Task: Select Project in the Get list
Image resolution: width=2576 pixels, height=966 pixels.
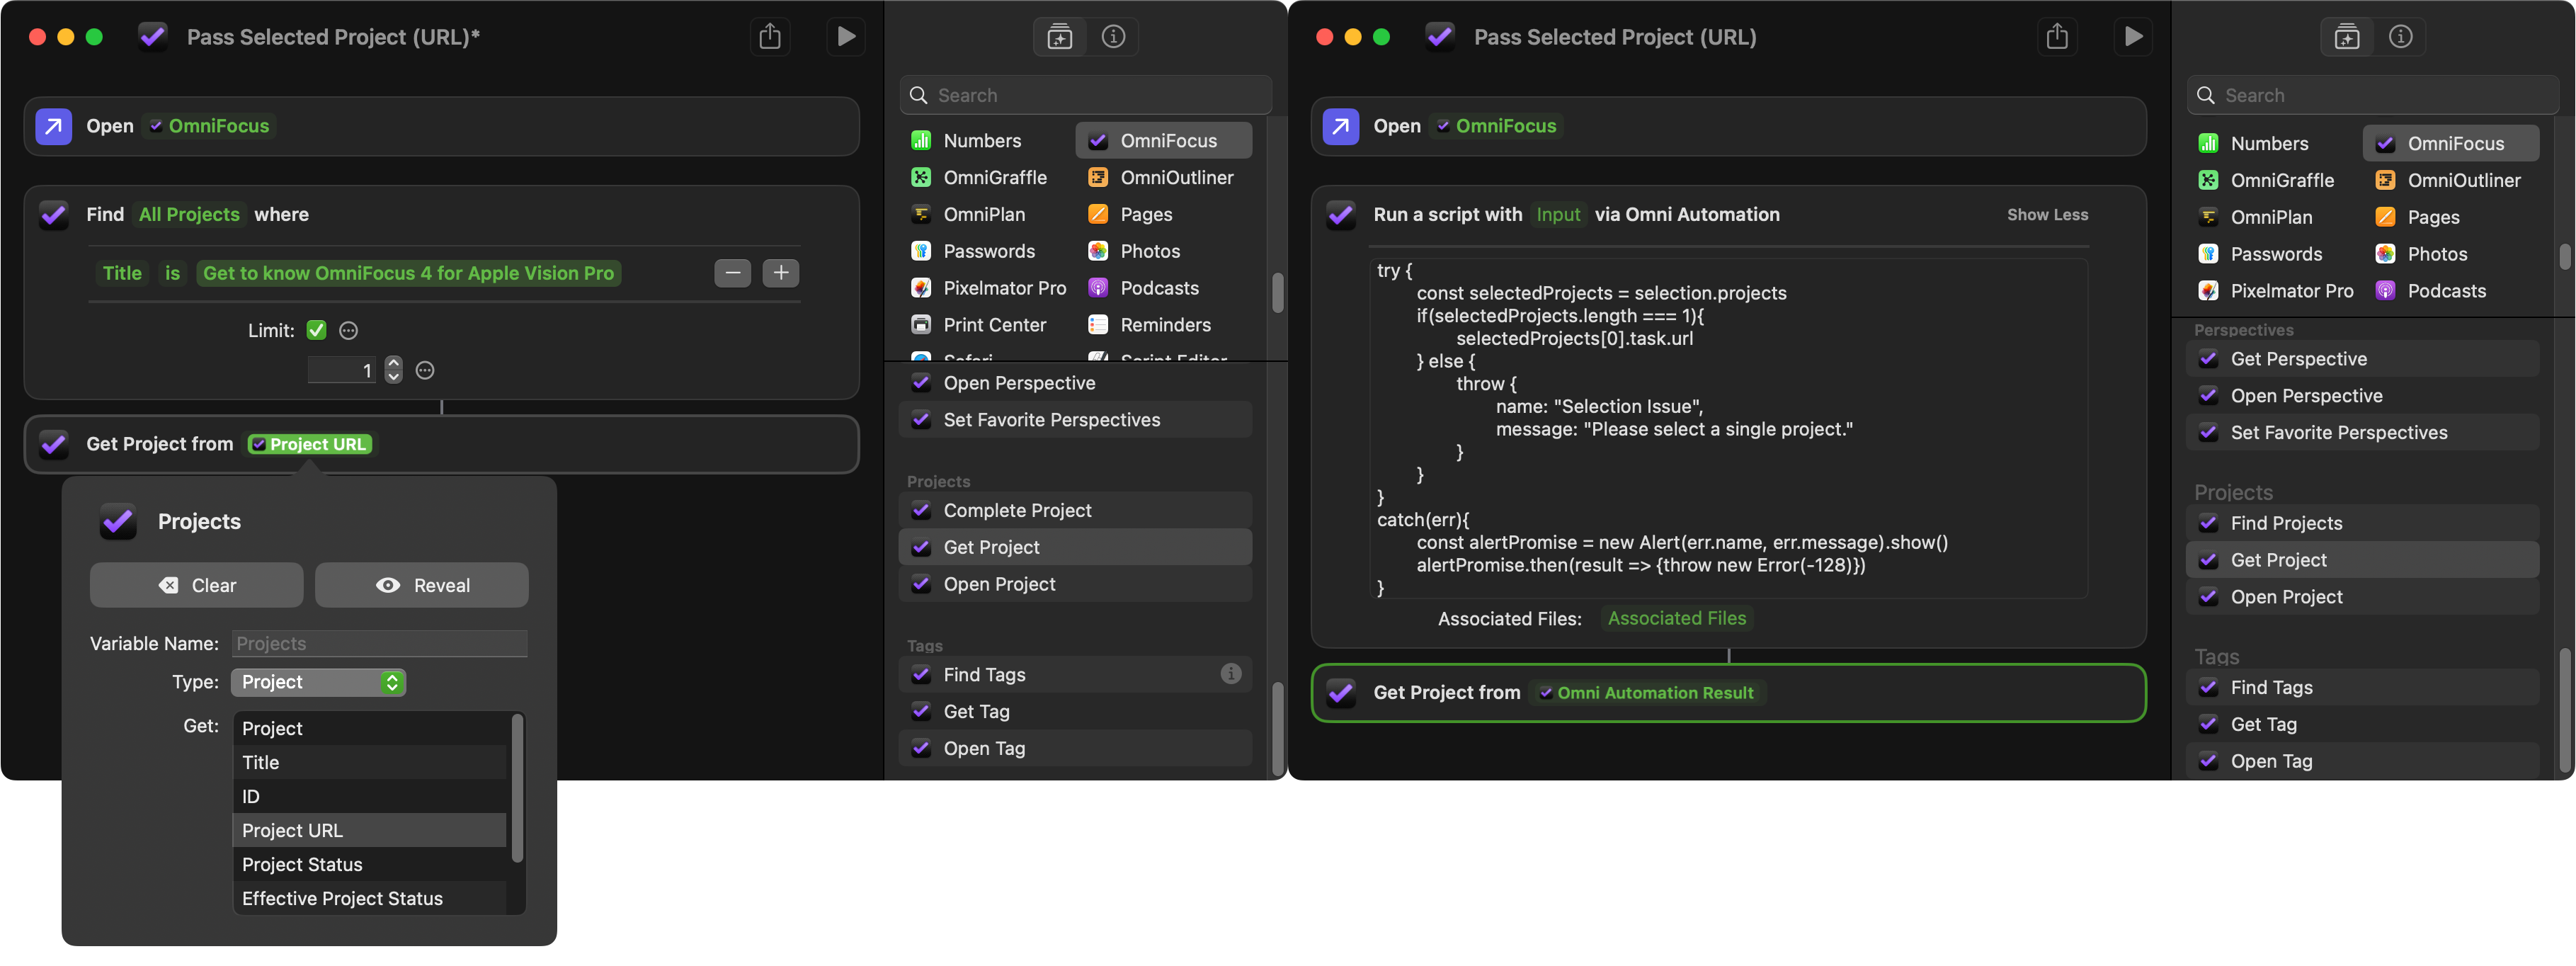Action: [370, 729]
